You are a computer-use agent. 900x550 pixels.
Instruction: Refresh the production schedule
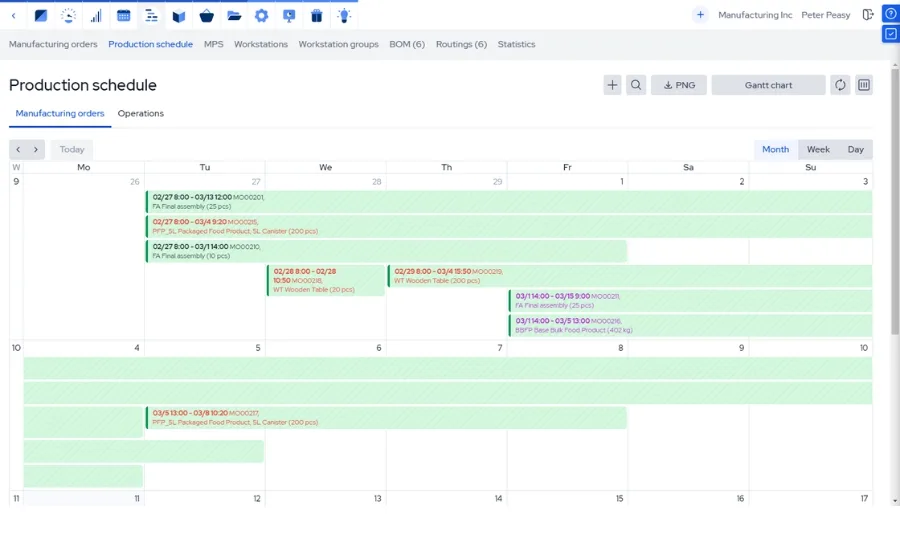[x=840, y=85]
